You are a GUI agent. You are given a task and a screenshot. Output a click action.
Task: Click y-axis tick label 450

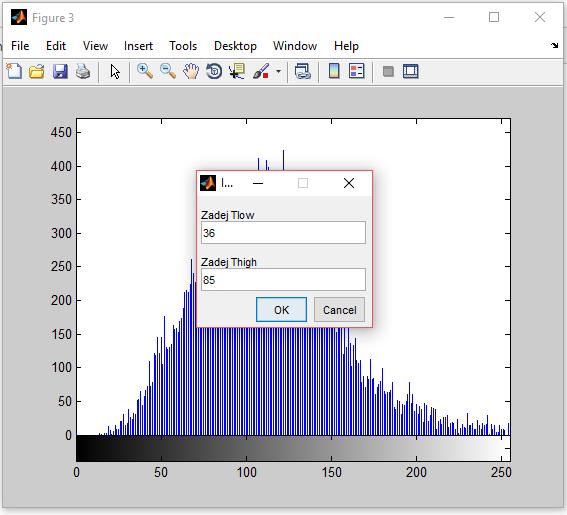[x=61, y=132]
